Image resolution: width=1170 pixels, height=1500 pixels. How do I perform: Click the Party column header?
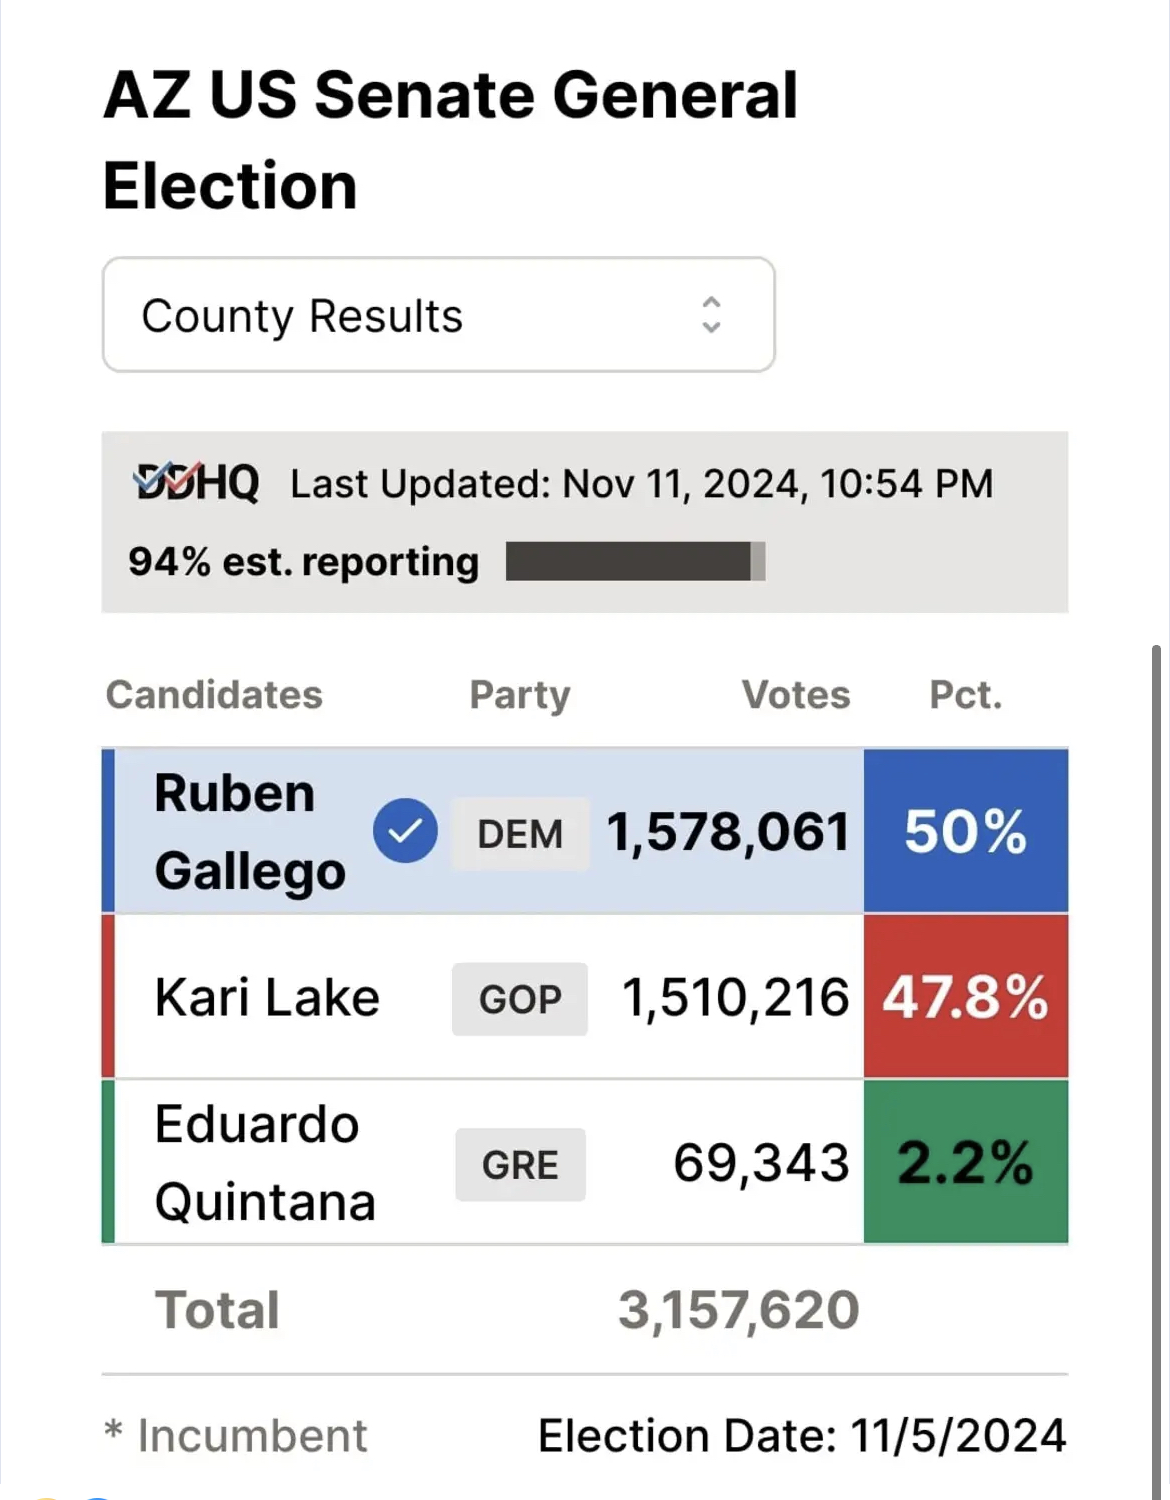tap(520, 695)
